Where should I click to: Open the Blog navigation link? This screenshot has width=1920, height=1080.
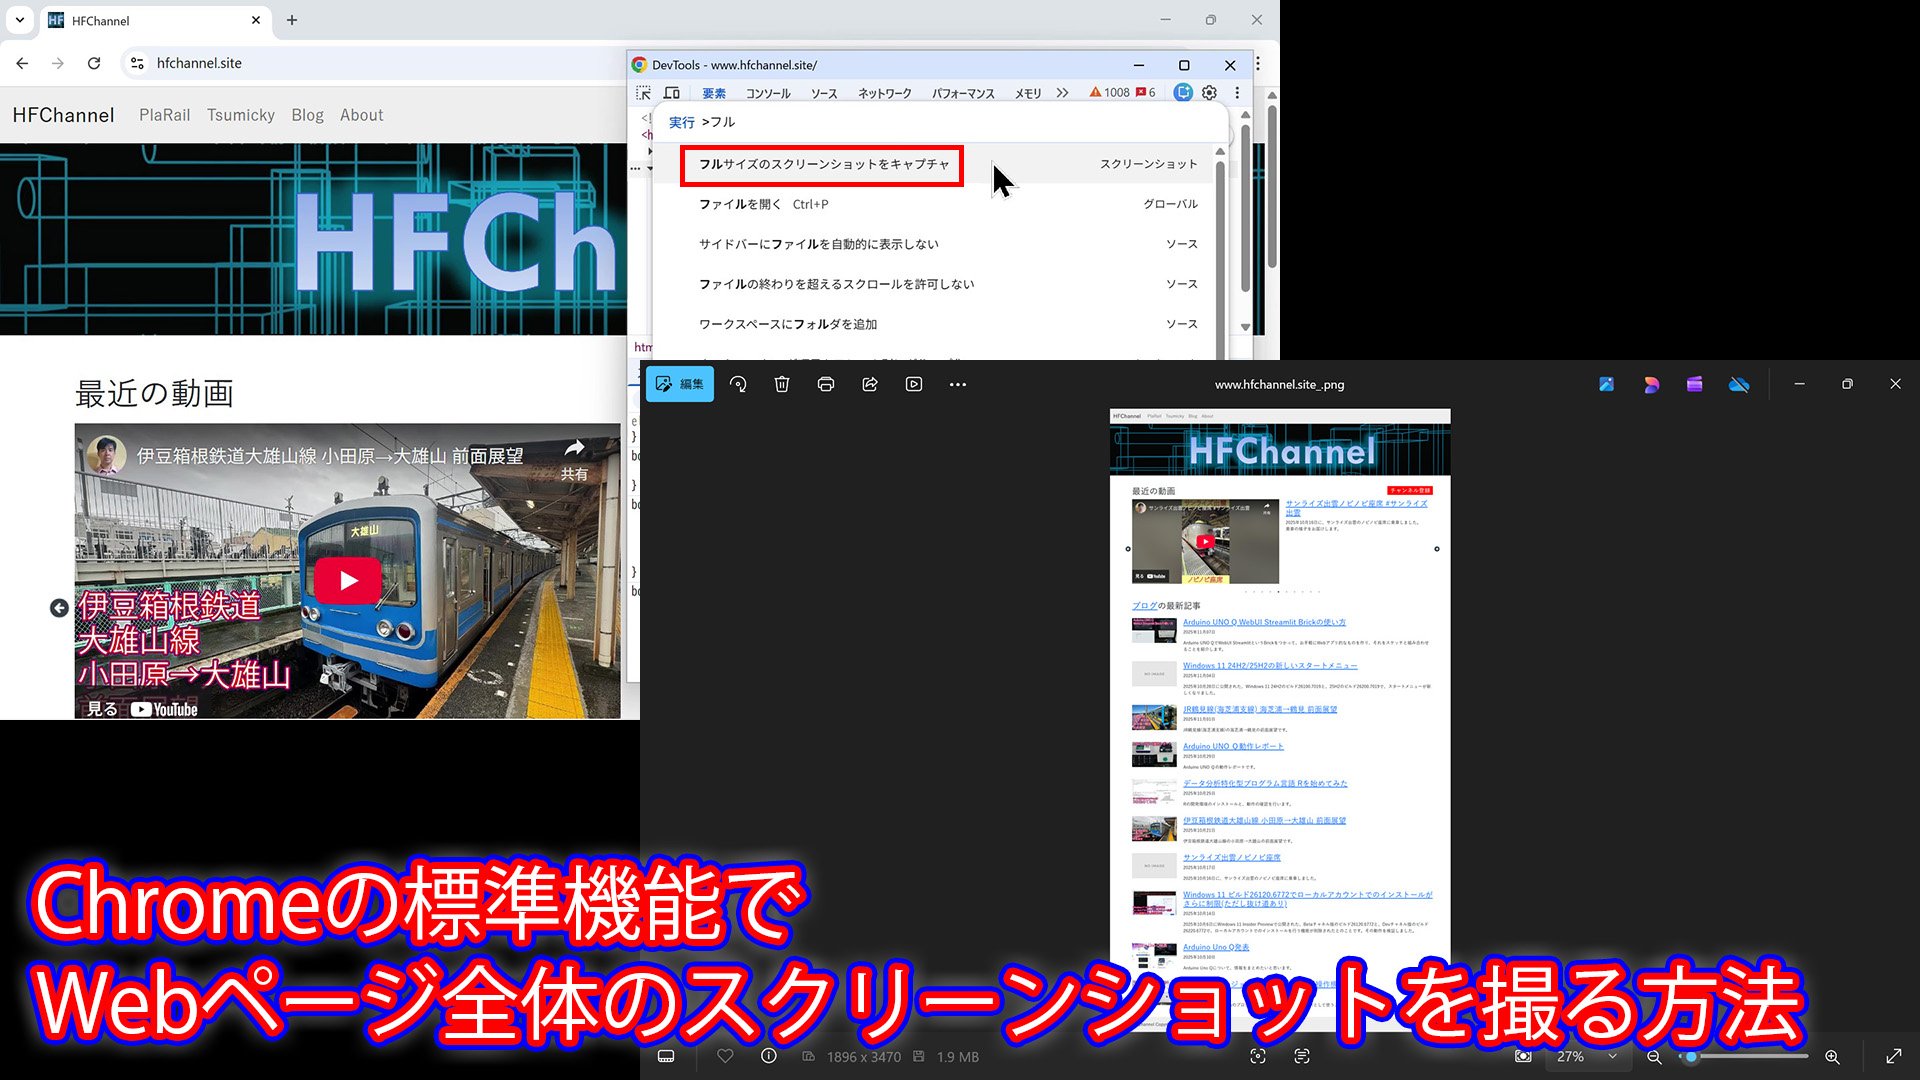(x=307, y=115)
